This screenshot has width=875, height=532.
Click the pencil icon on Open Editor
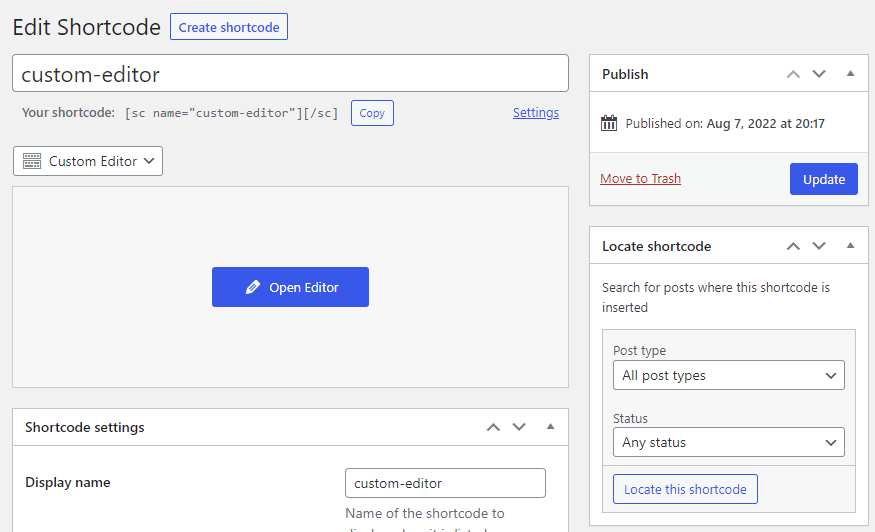[x=253, y=287]
